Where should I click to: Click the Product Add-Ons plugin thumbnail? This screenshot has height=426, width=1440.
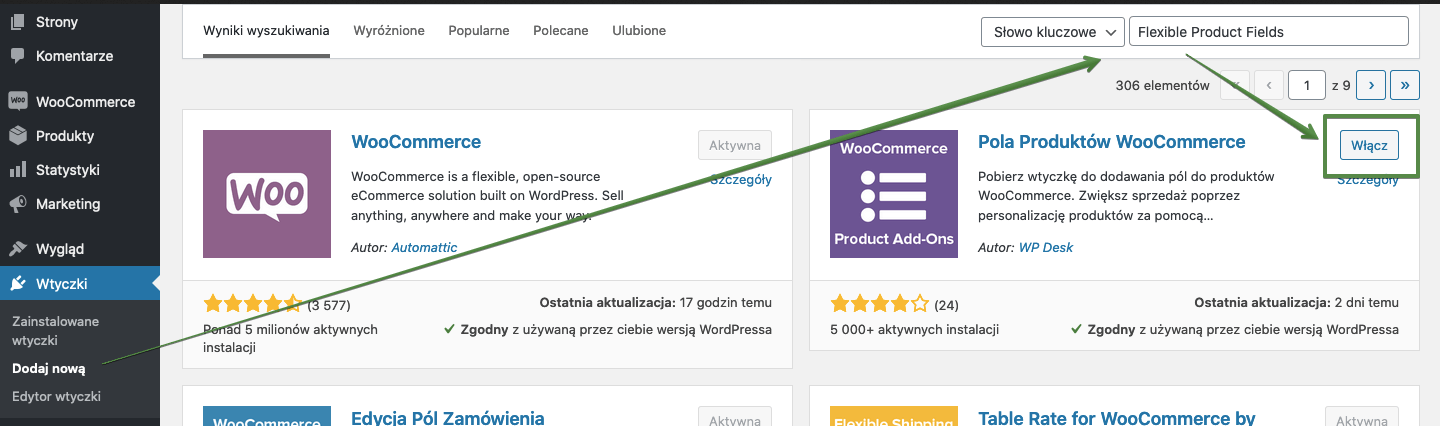pyautogui.click(x=894, y=194)
